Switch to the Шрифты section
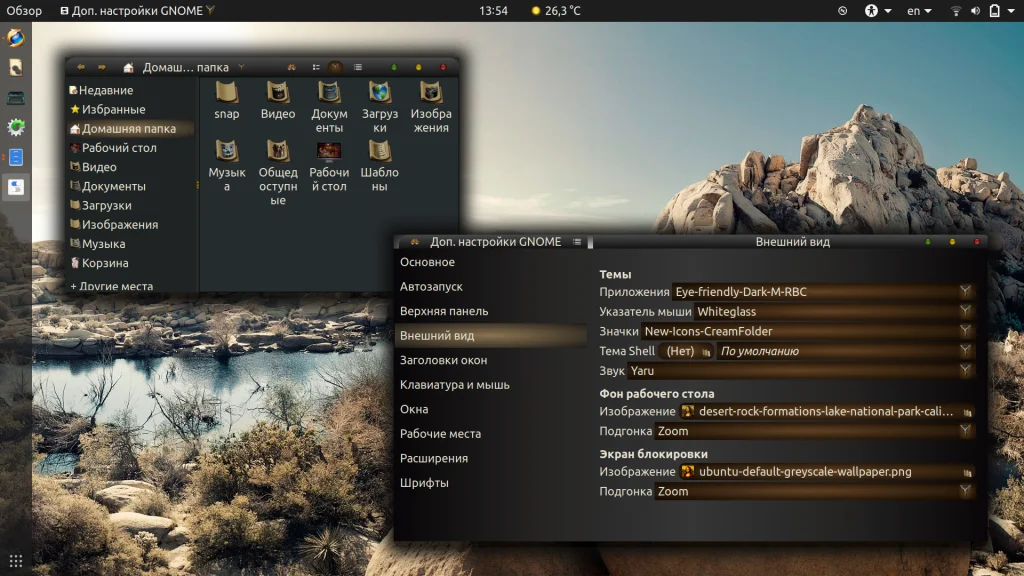This screenshot has height=576, width=1024. 424,483
